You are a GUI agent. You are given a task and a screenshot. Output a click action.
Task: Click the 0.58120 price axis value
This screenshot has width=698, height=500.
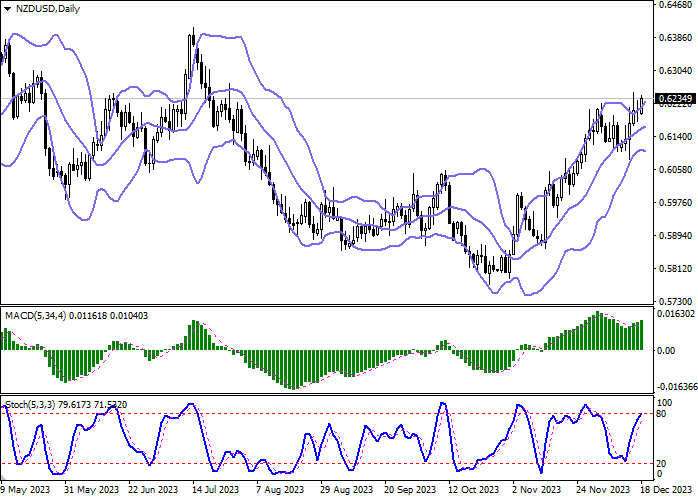click(x=675, y=268)
